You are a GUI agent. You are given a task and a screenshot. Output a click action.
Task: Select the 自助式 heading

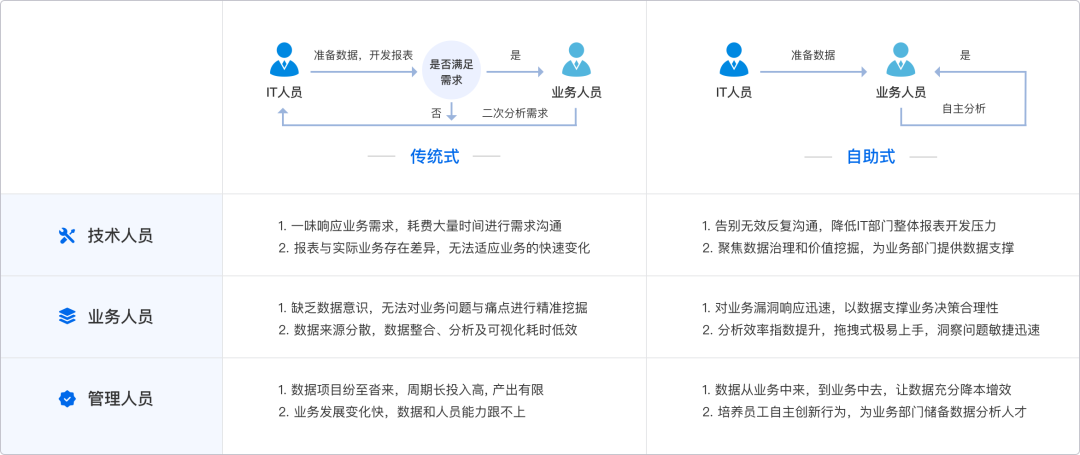(871, 156)
